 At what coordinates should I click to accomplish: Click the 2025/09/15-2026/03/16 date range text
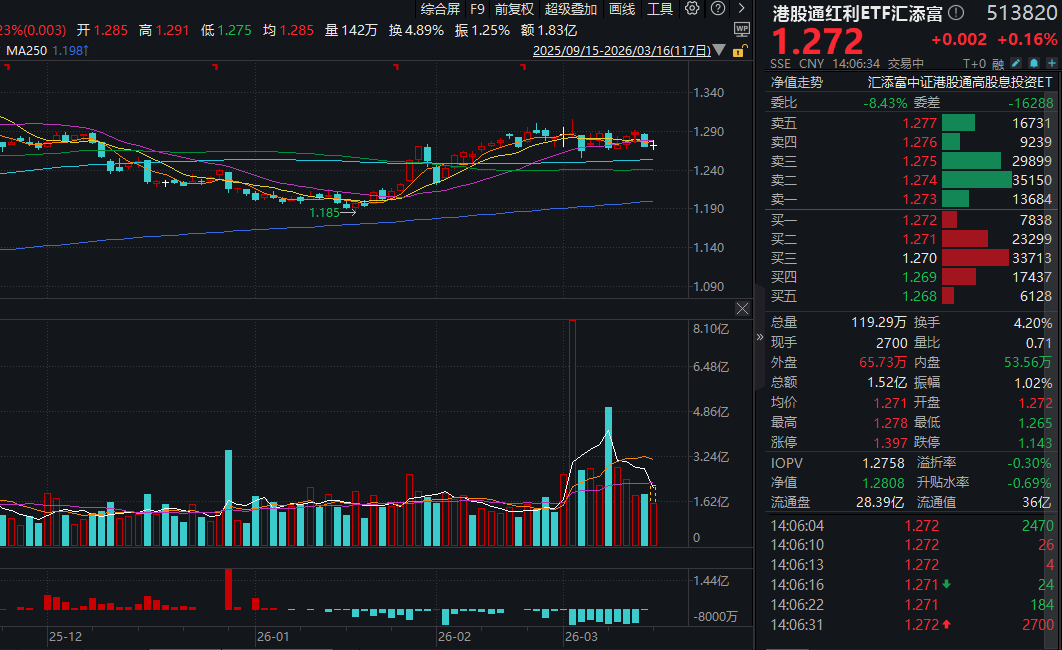click(622, 50)
